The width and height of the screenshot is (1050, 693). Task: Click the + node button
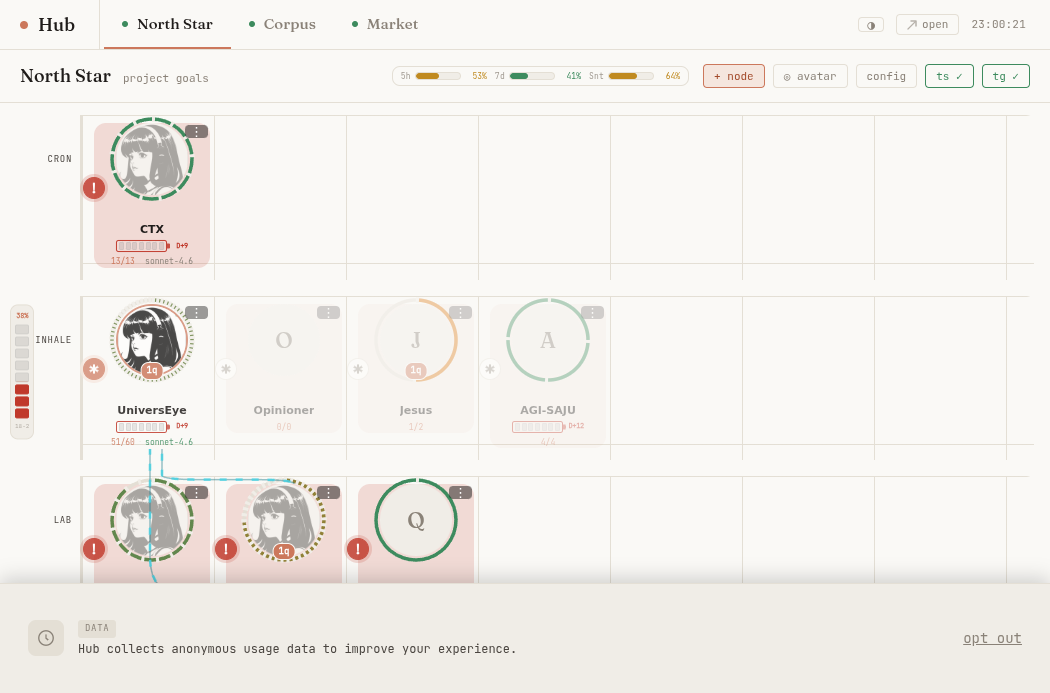[x=733, y=76]
